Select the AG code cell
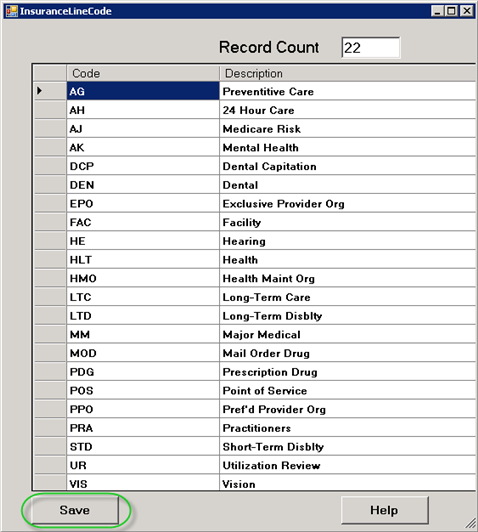The width and height of the screenshot is (478, 532). tap(143, 91)
